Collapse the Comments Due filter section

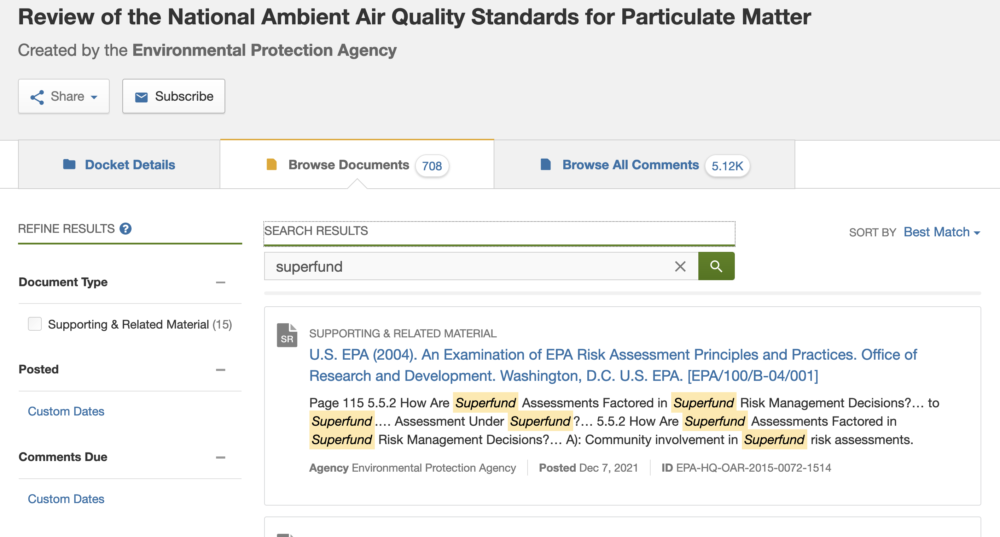[x=221, y=457]
